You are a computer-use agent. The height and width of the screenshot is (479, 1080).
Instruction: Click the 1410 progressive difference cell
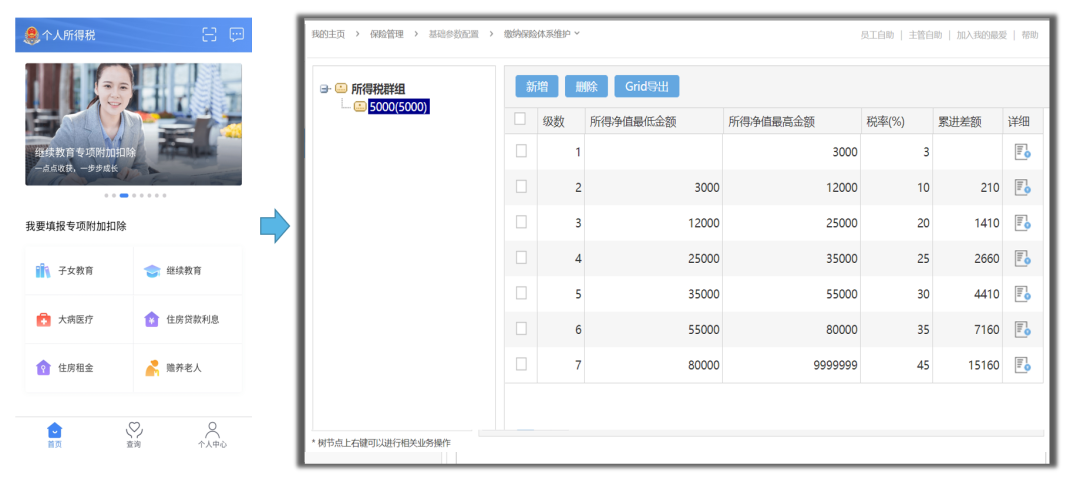(968, 223)
